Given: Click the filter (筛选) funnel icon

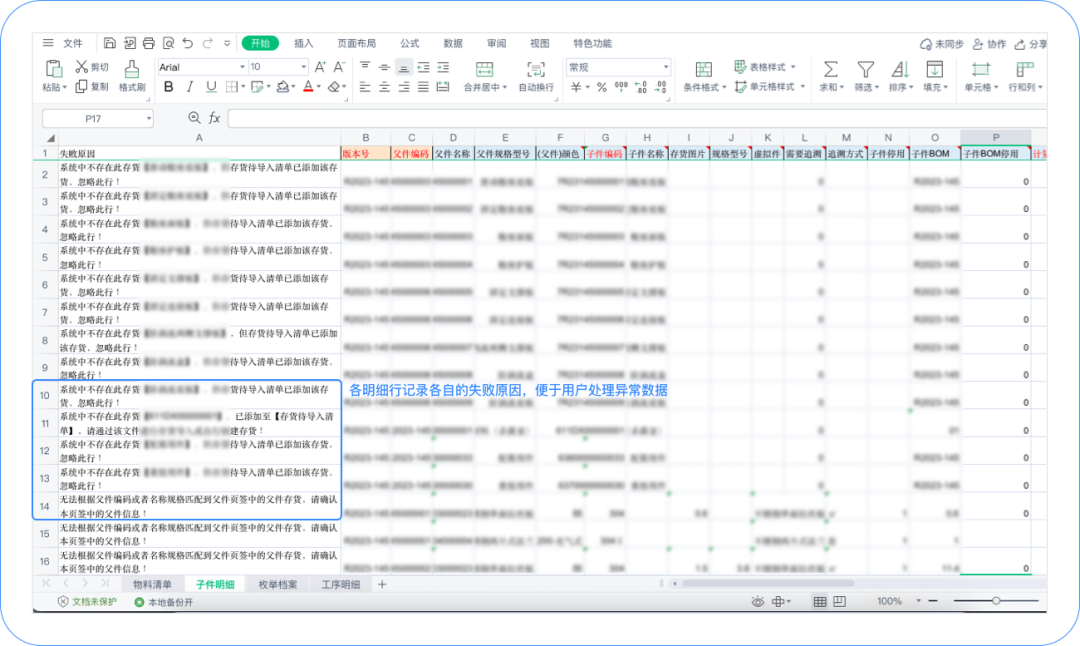Looking at the screenshot, I should click(x=865, y=68).
